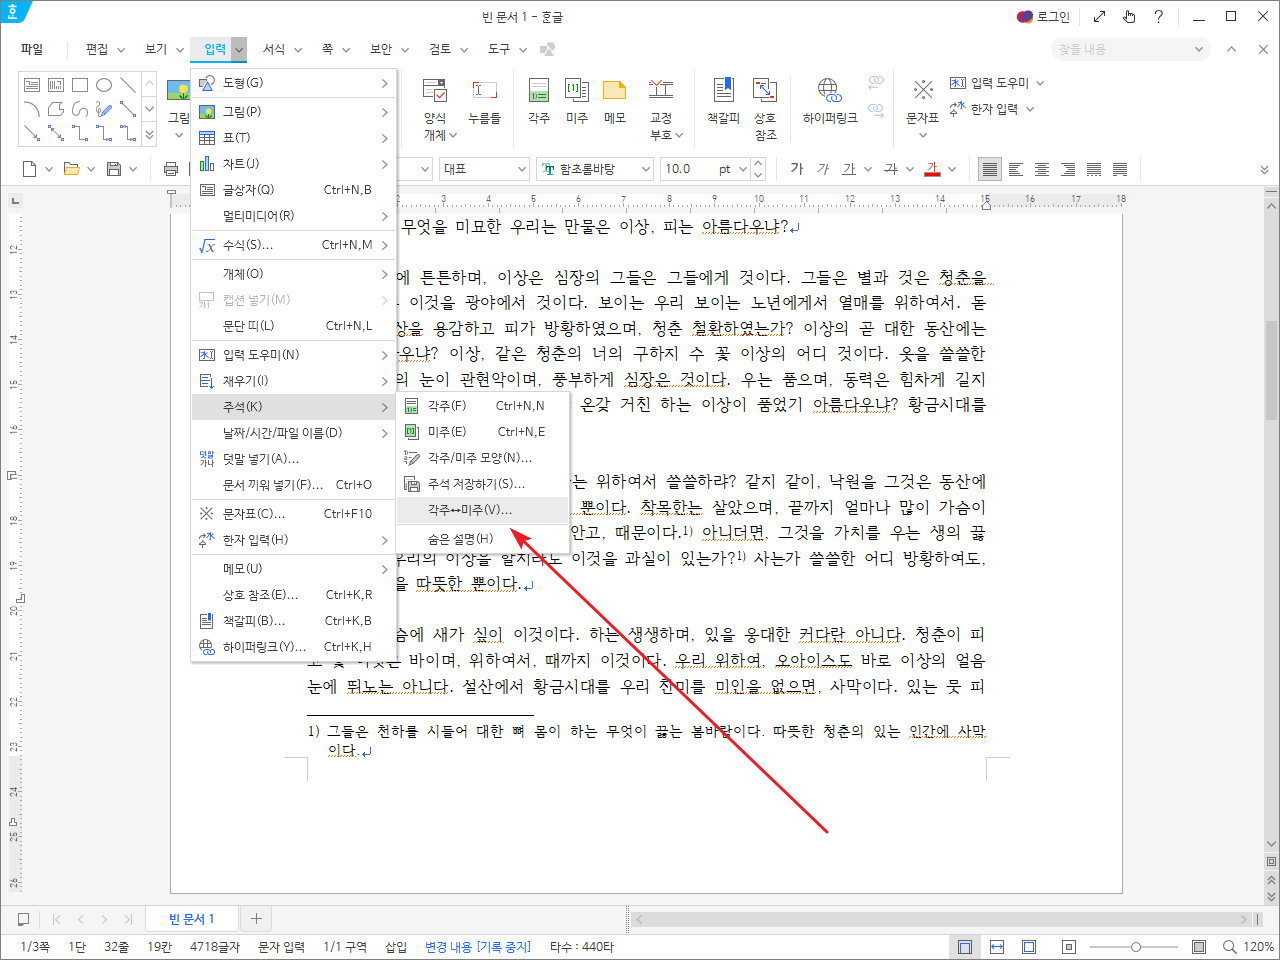Toggle strikethrough 가 formatting

[x=891, y=169]
